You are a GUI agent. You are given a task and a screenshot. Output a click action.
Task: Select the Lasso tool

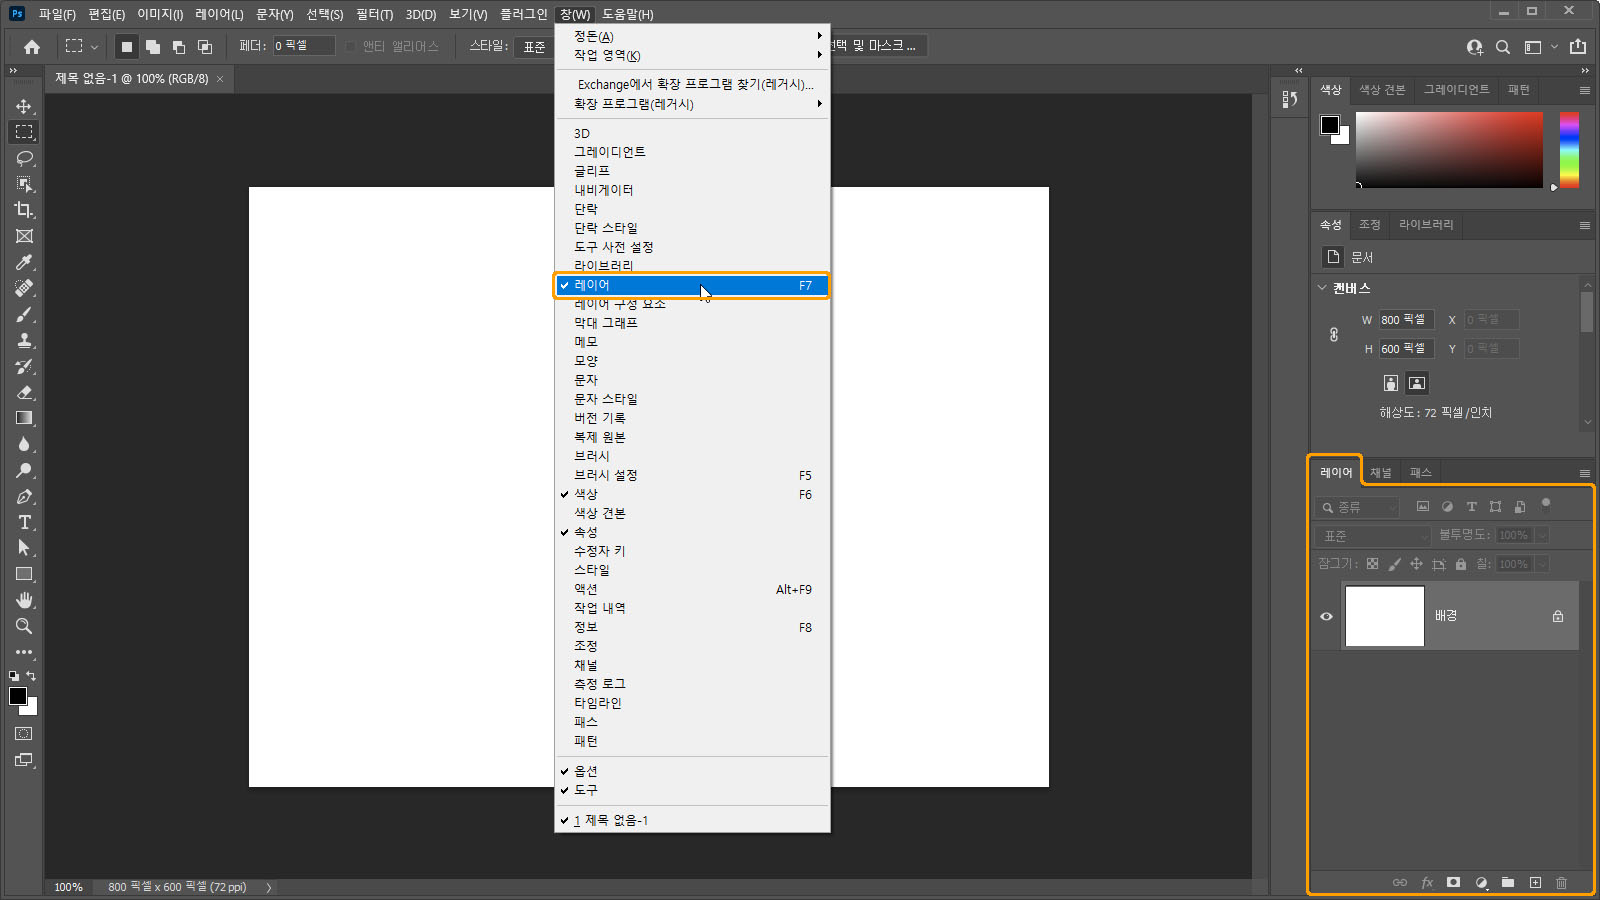tap(24, 158)
